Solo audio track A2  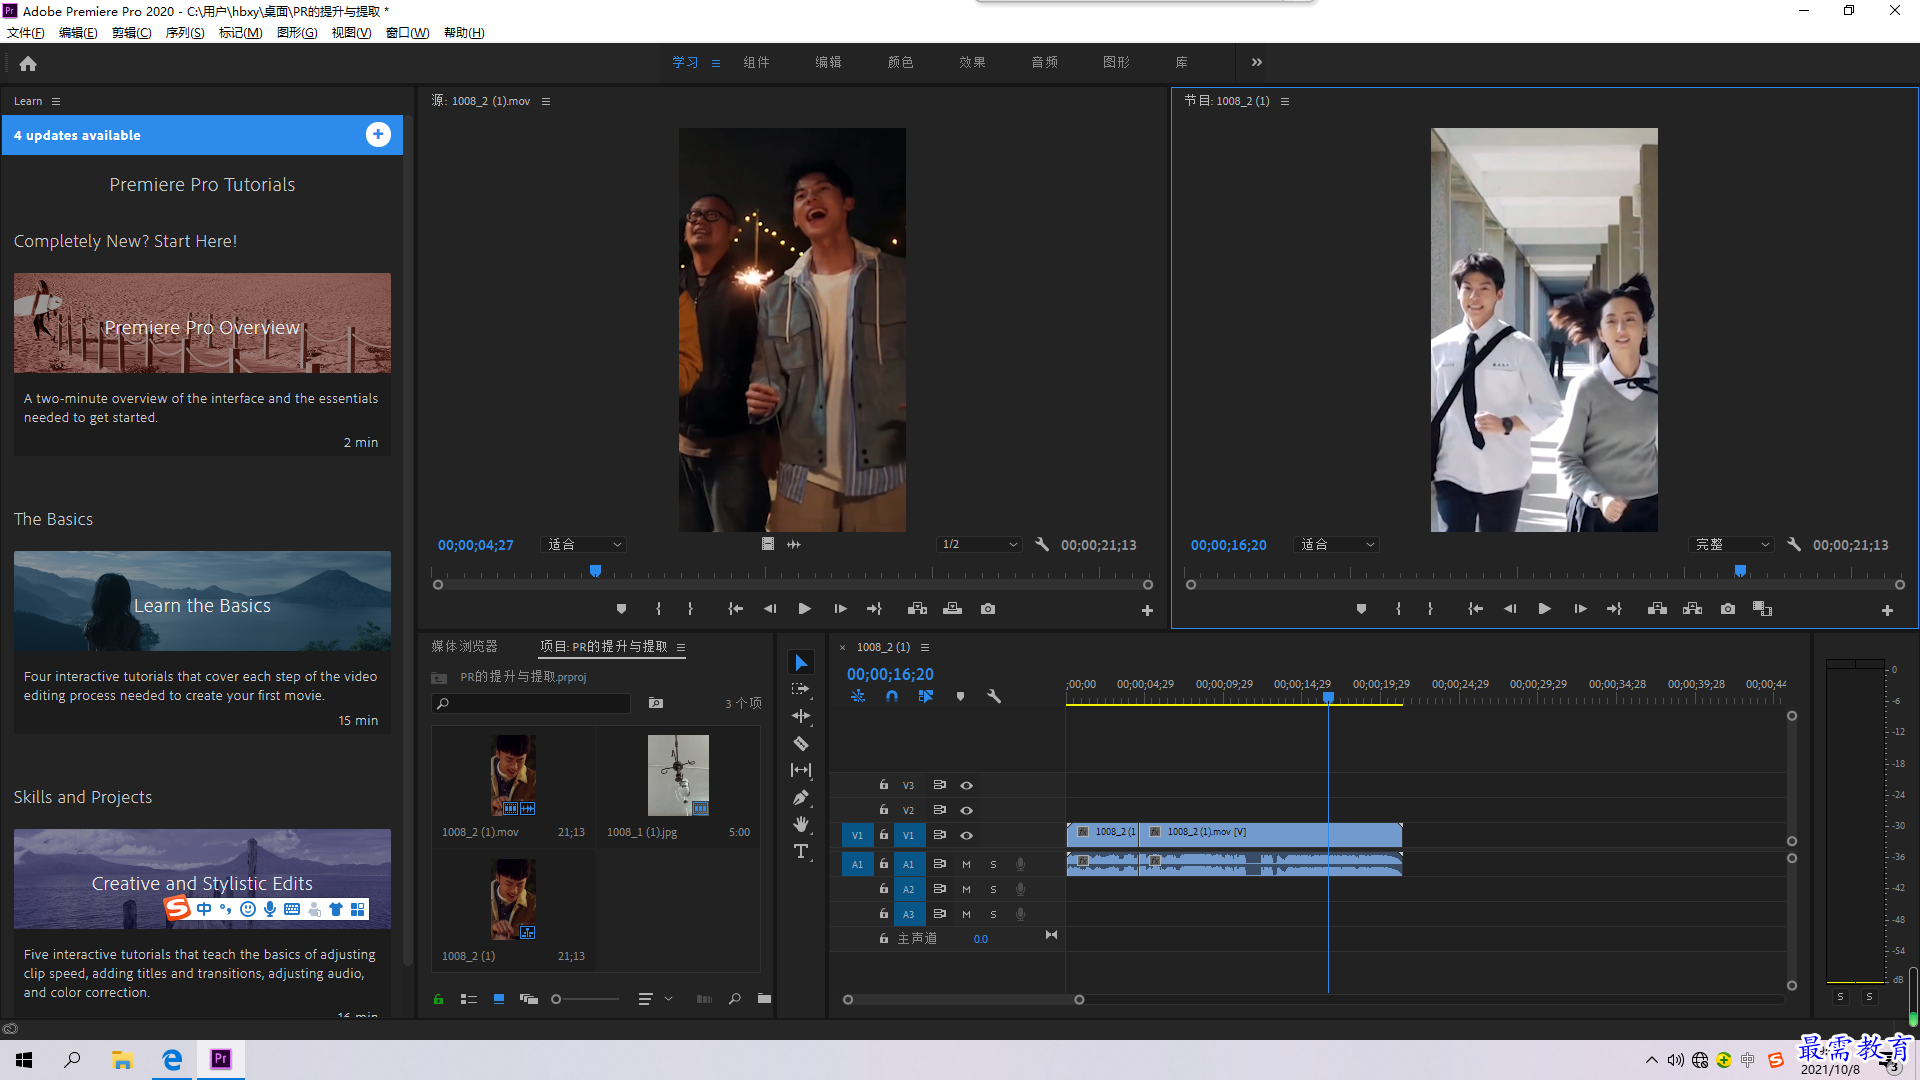pyautogui.click(x=993, y=889)
